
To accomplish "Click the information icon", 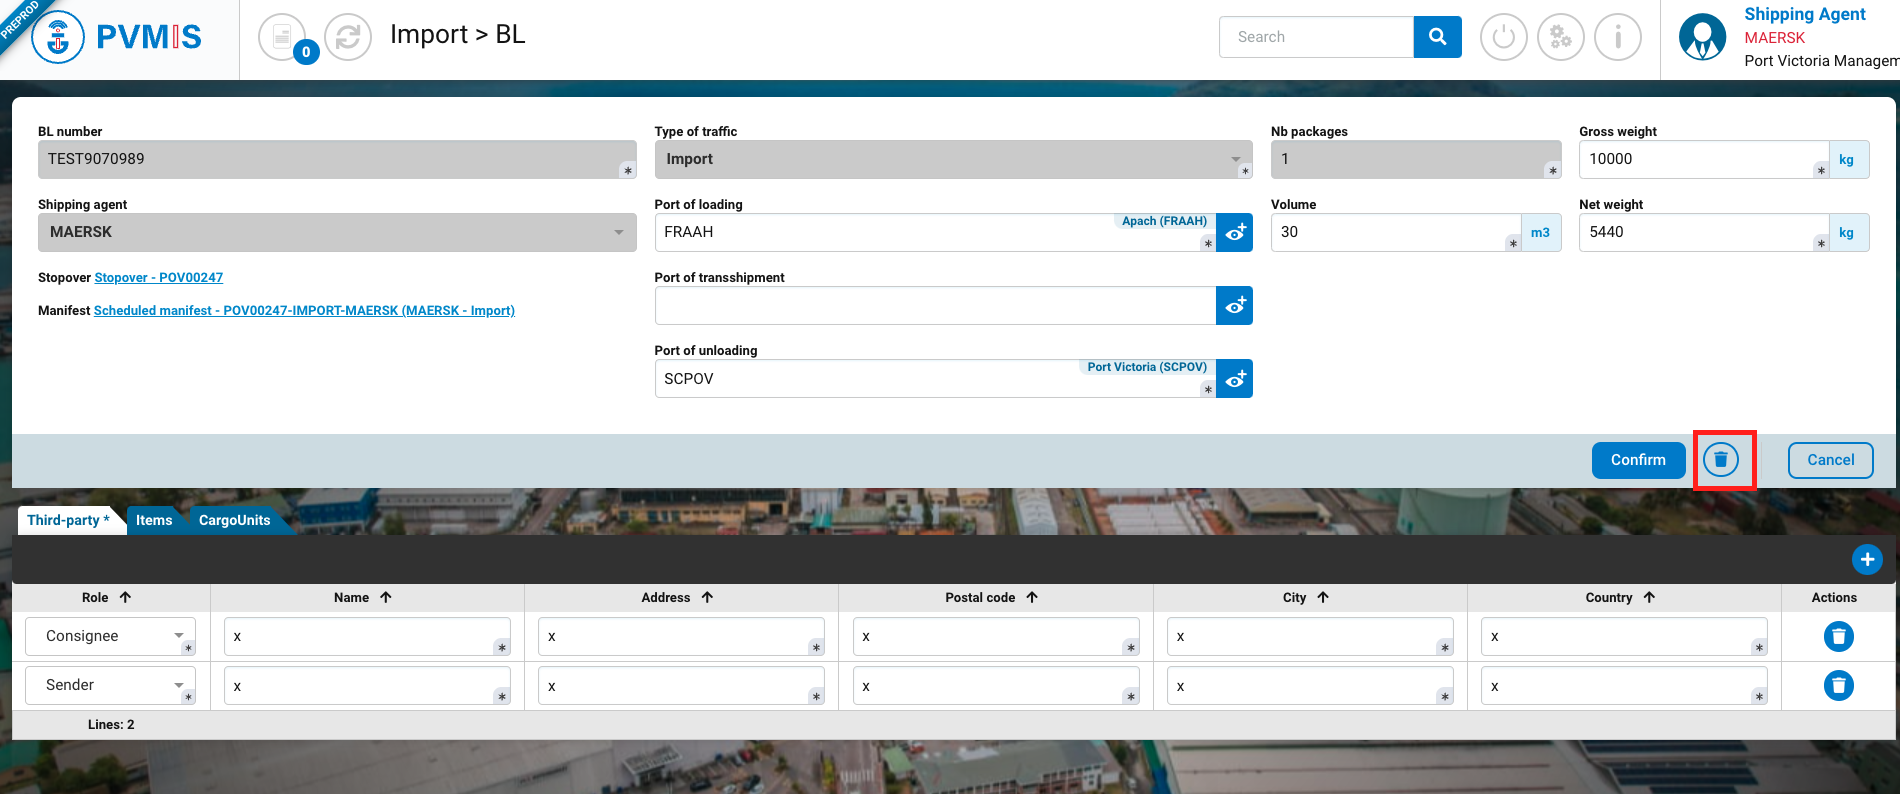I will (1617, 38).
